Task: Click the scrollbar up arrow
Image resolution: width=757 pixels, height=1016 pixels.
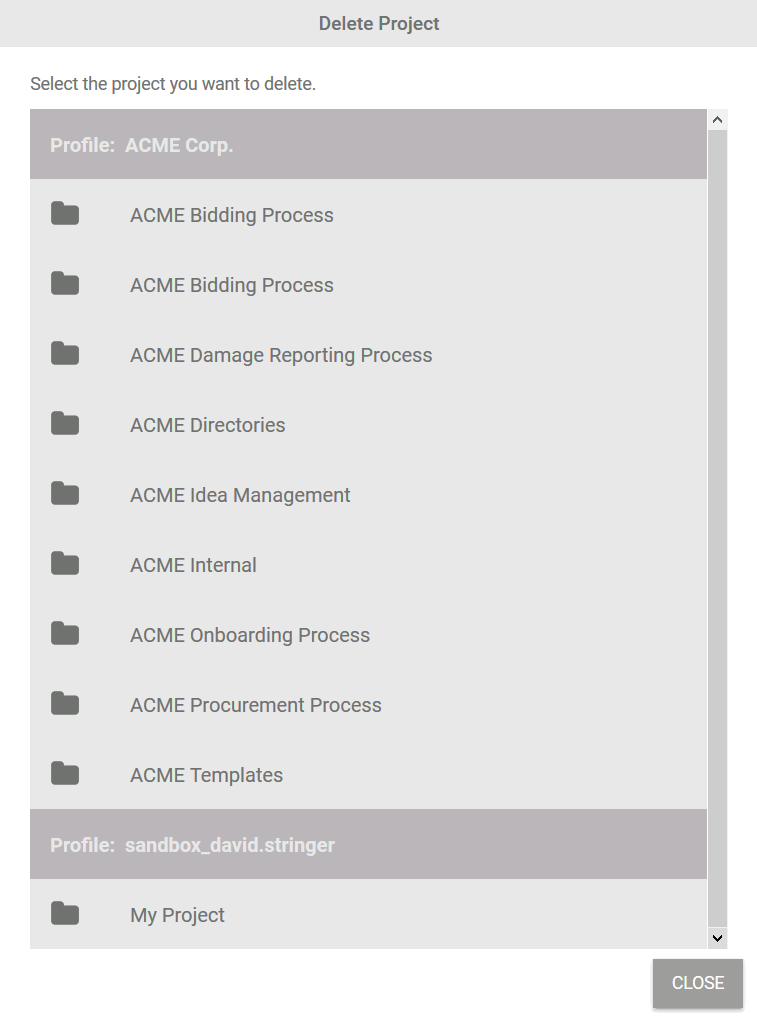Action: [x=717, y=119]
